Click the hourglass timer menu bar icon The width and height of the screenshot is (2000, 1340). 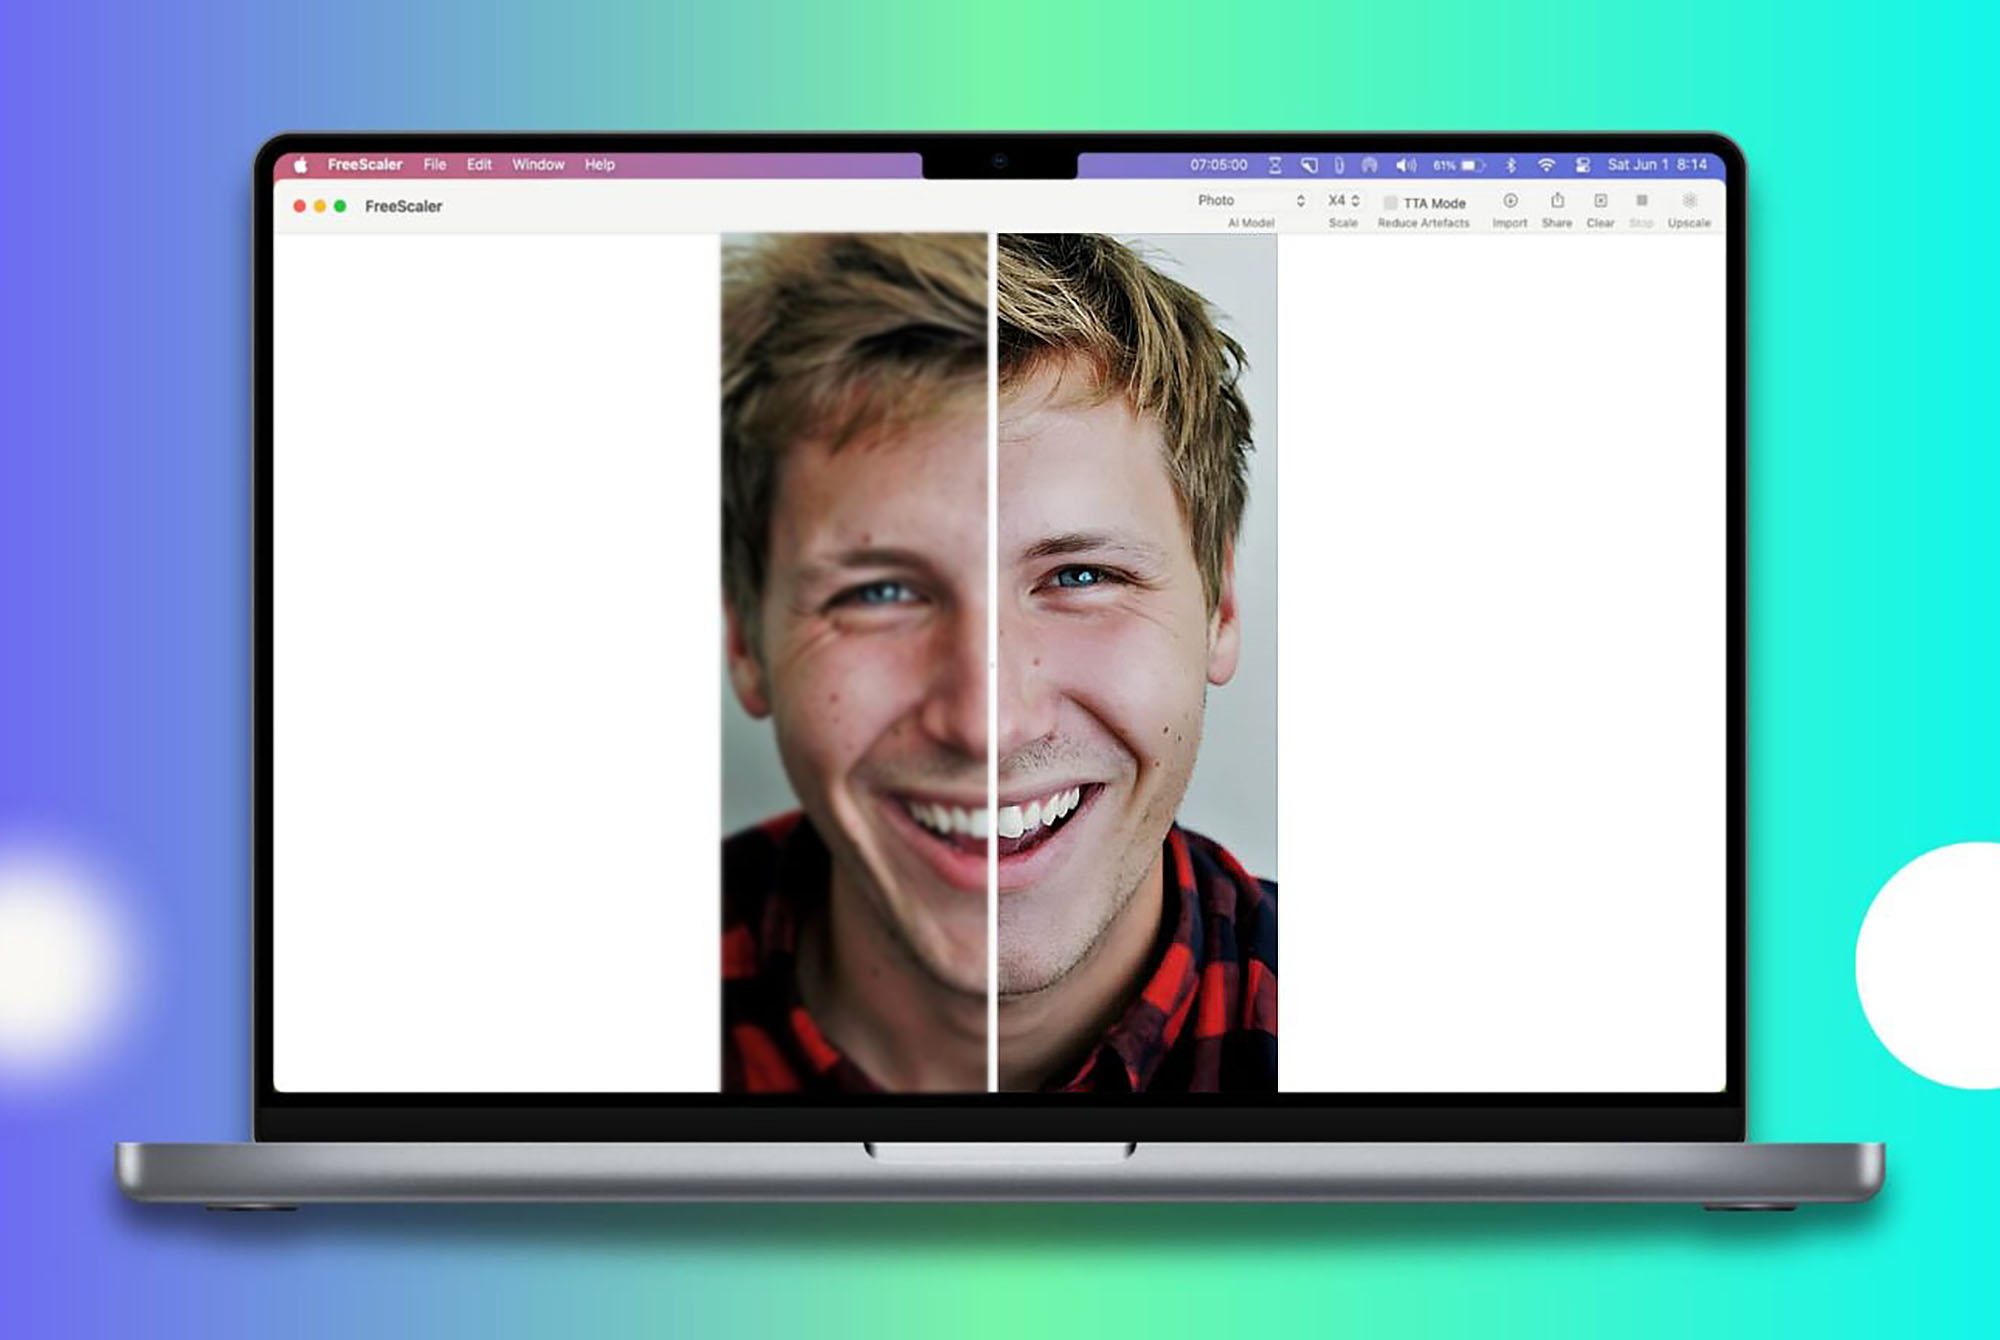tap(1275, 165)
